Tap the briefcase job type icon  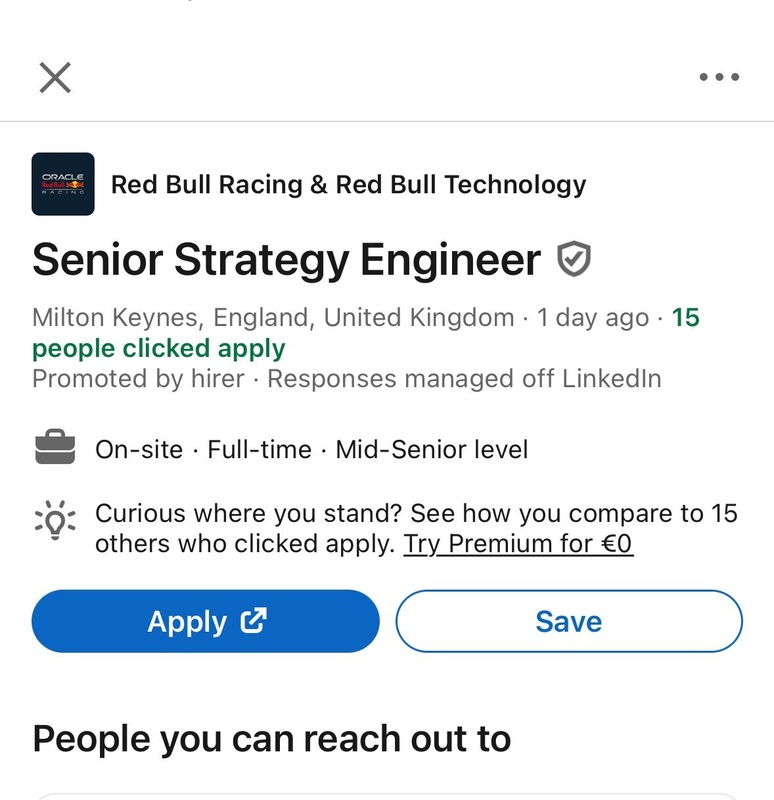tap(55, 446)
